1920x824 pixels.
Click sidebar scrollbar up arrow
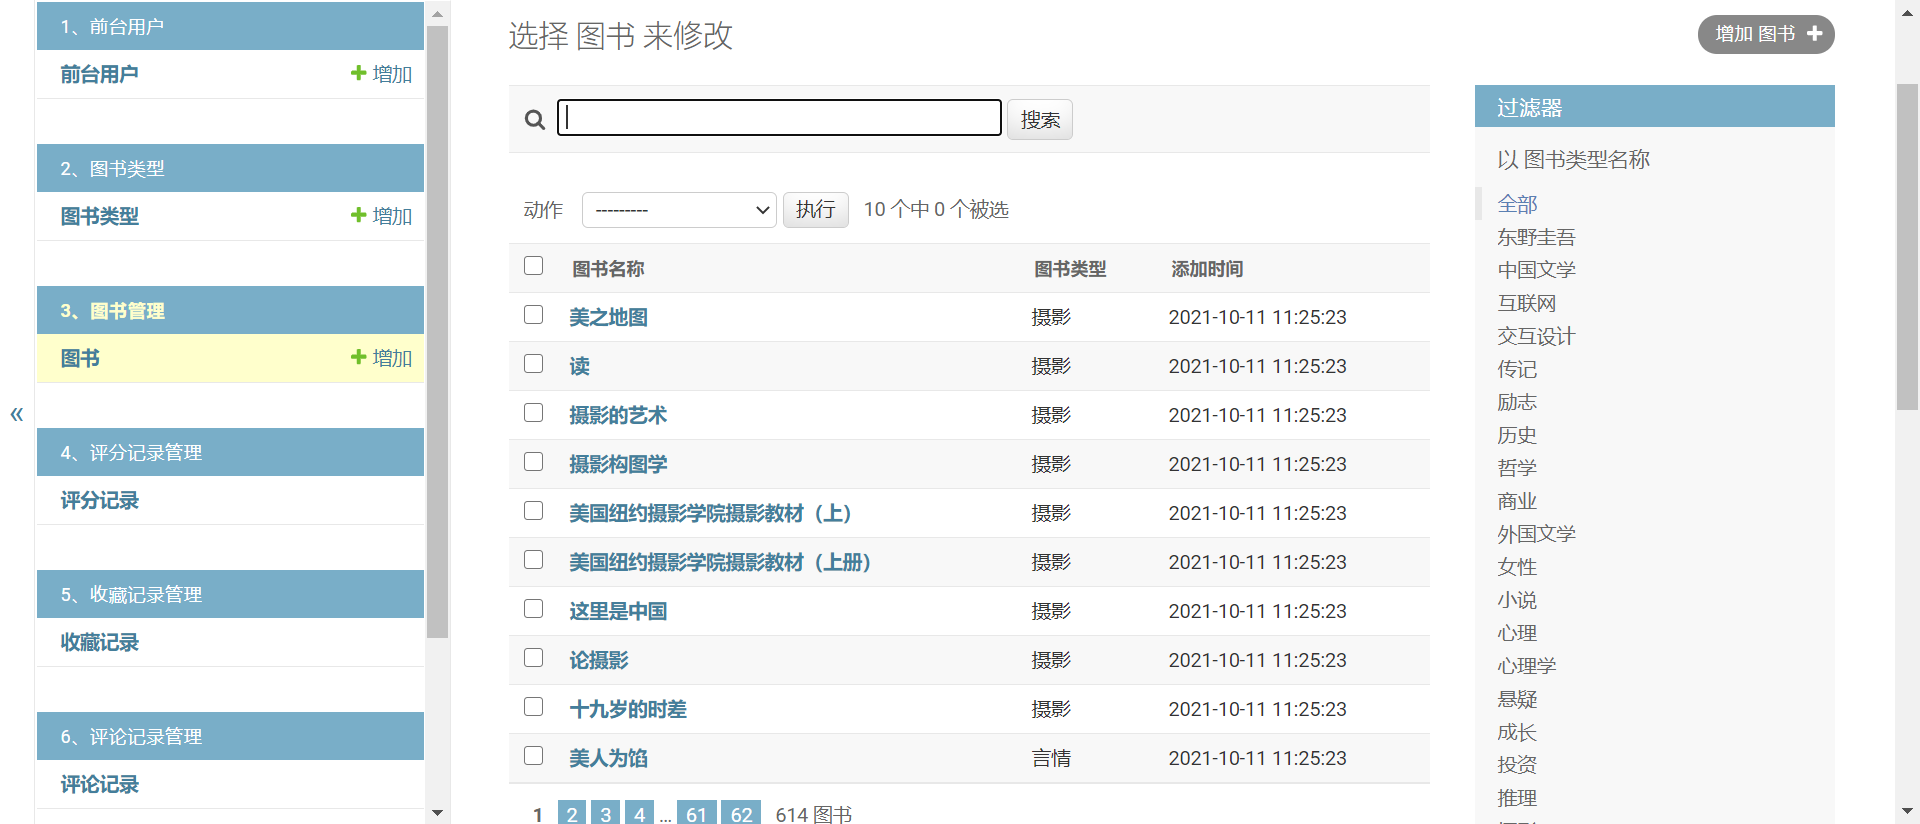[437, 14]
